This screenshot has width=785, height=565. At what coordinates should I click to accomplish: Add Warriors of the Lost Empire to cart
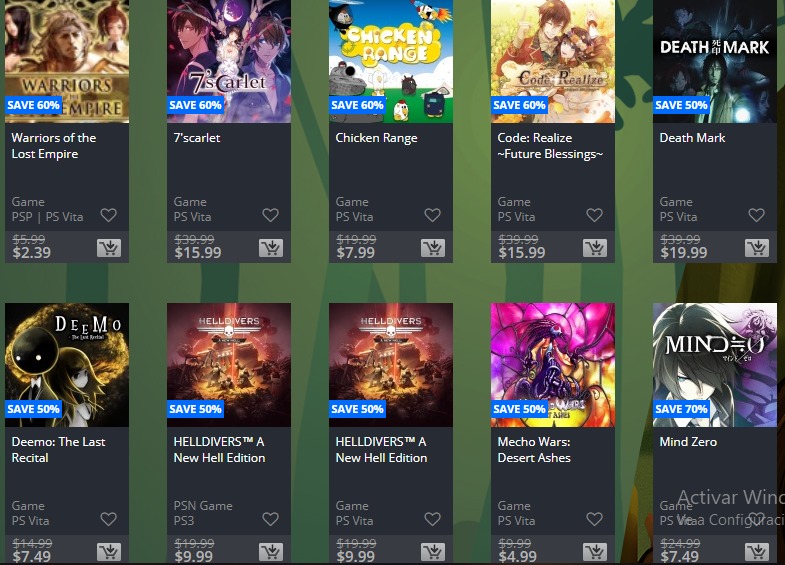pos(109,248)
